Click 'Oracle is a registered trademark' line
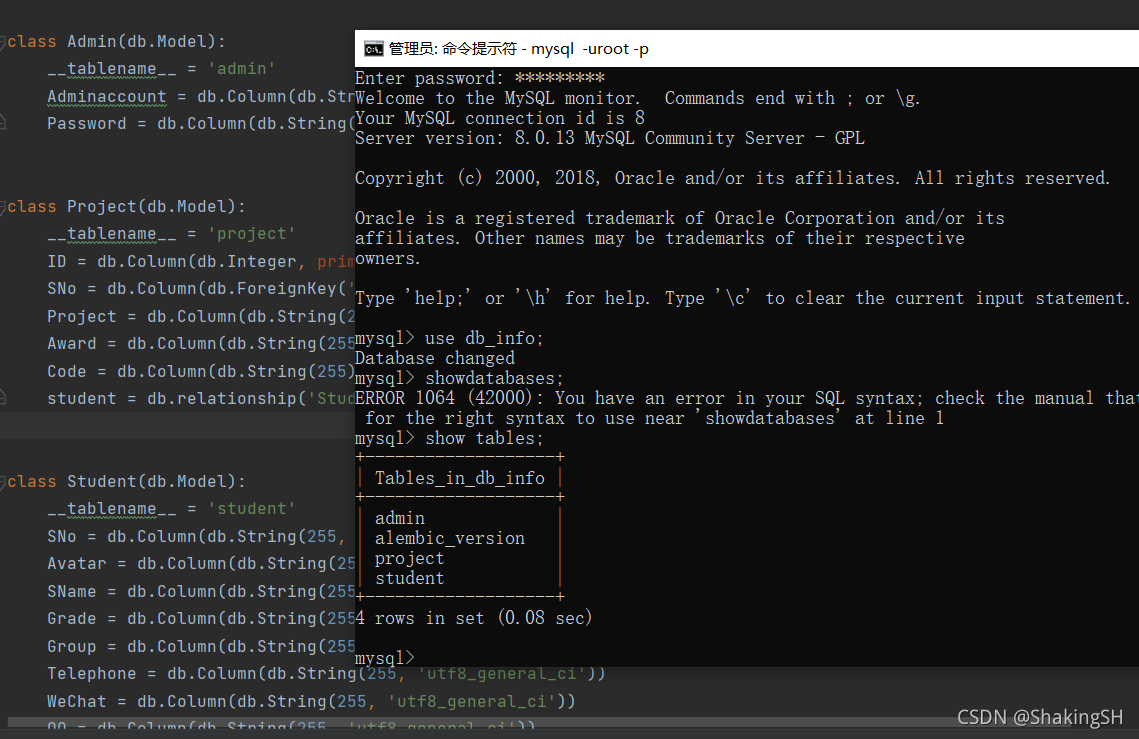Viewport: 1139px width, 739px height. tap(679, 218)
